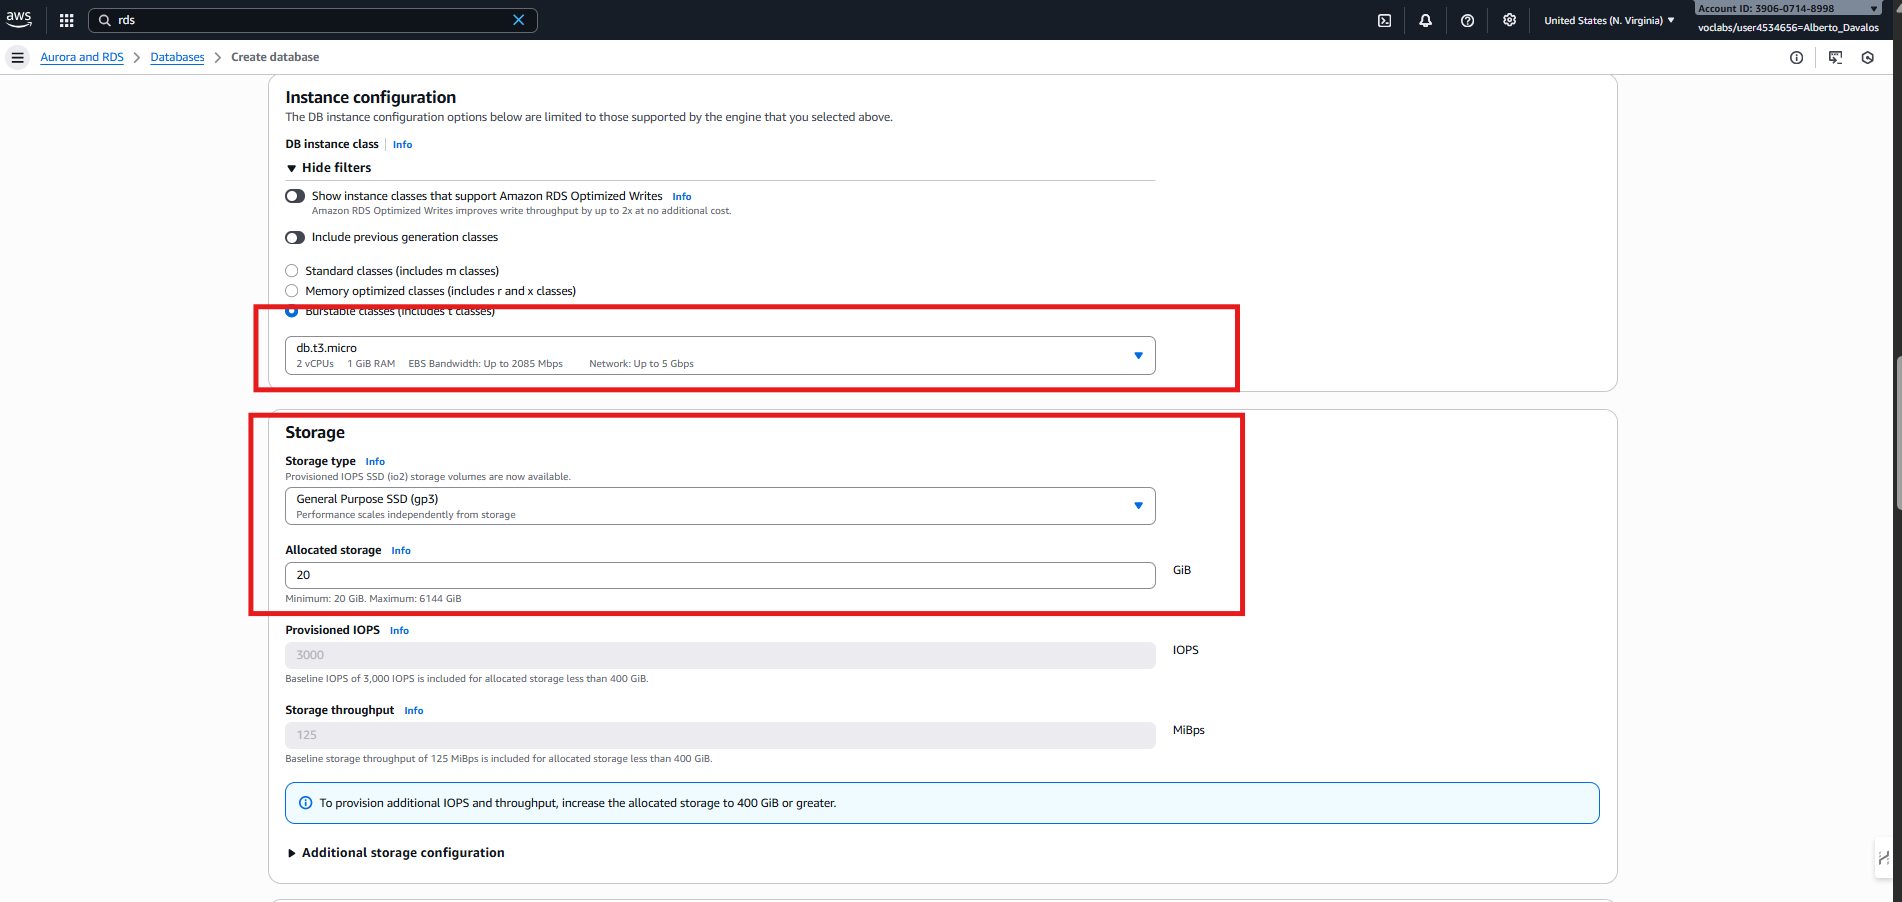Image resolution: width=1902 pixels, height=902 pixels.
Task: Select Memory optimized classes radio button
Action: 292,291
